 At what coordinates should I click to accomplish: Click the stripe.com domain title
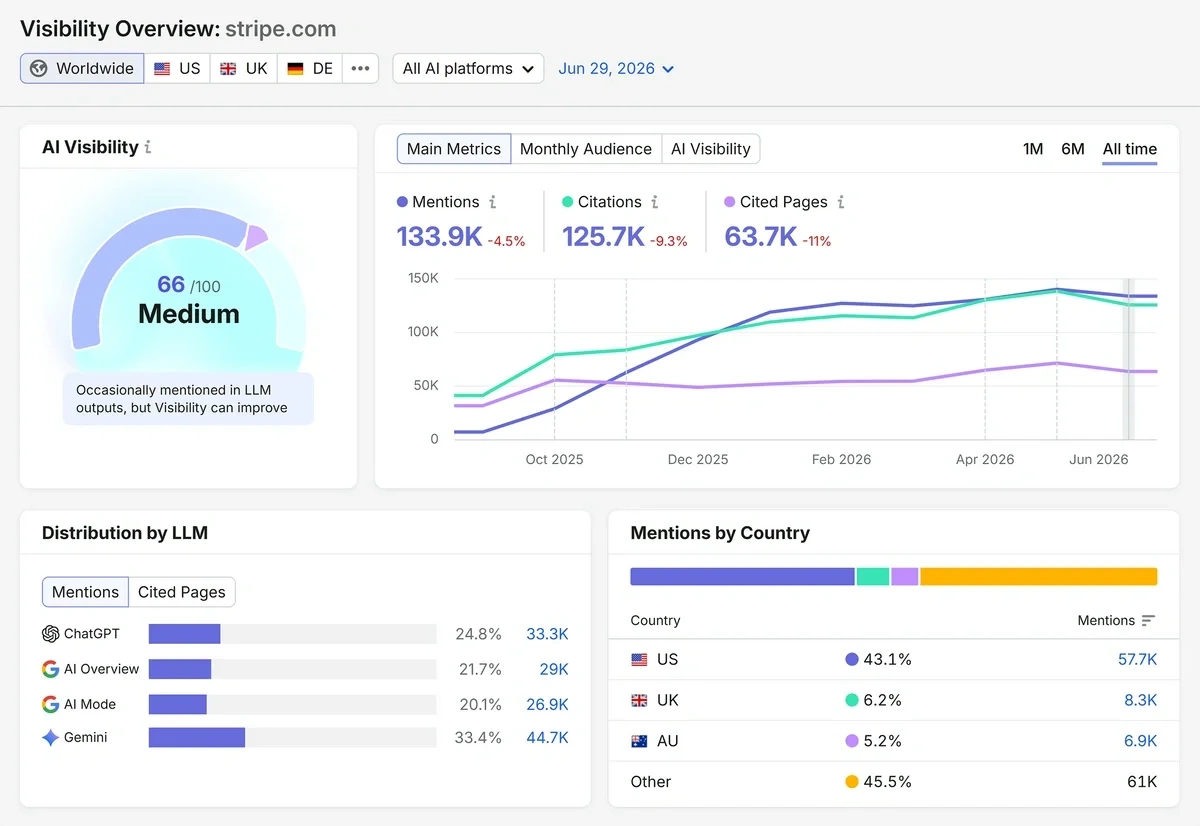tap(281, 28)
